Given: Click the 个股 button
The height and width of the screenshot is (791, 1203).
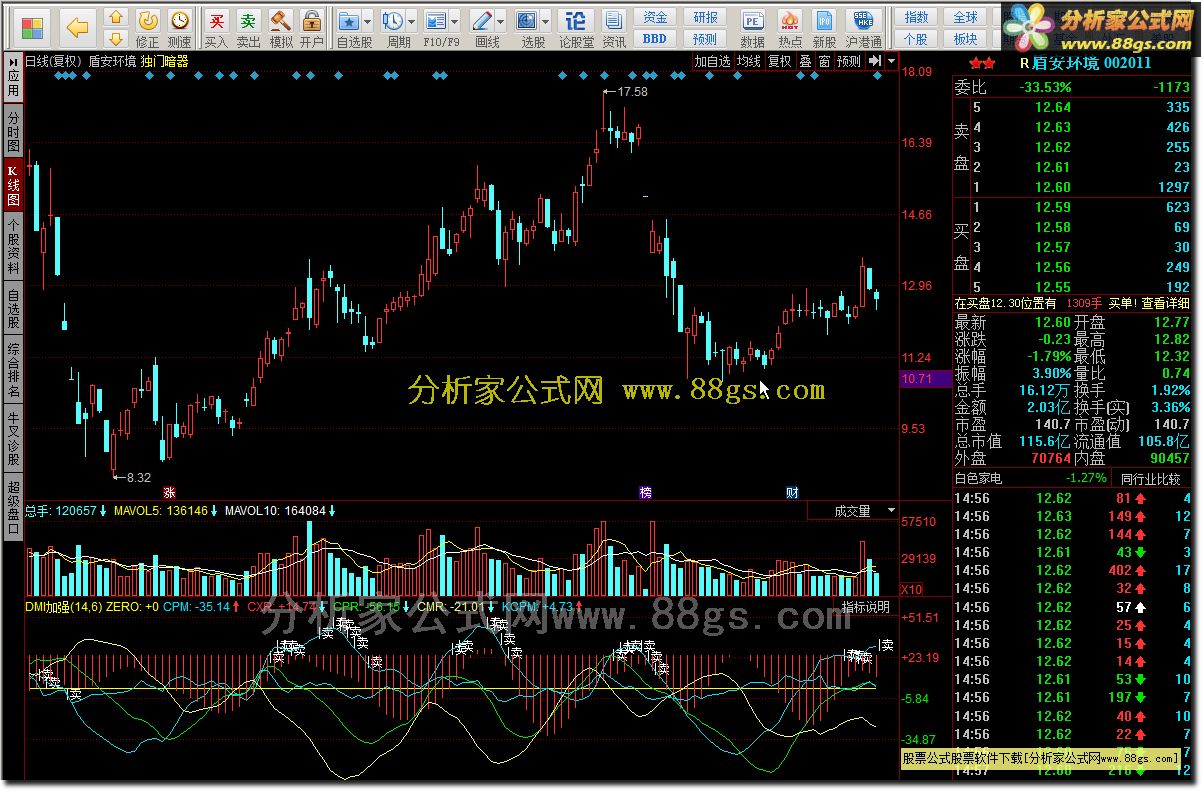Looking at the screenshot, I should click(x=916, y=39).
